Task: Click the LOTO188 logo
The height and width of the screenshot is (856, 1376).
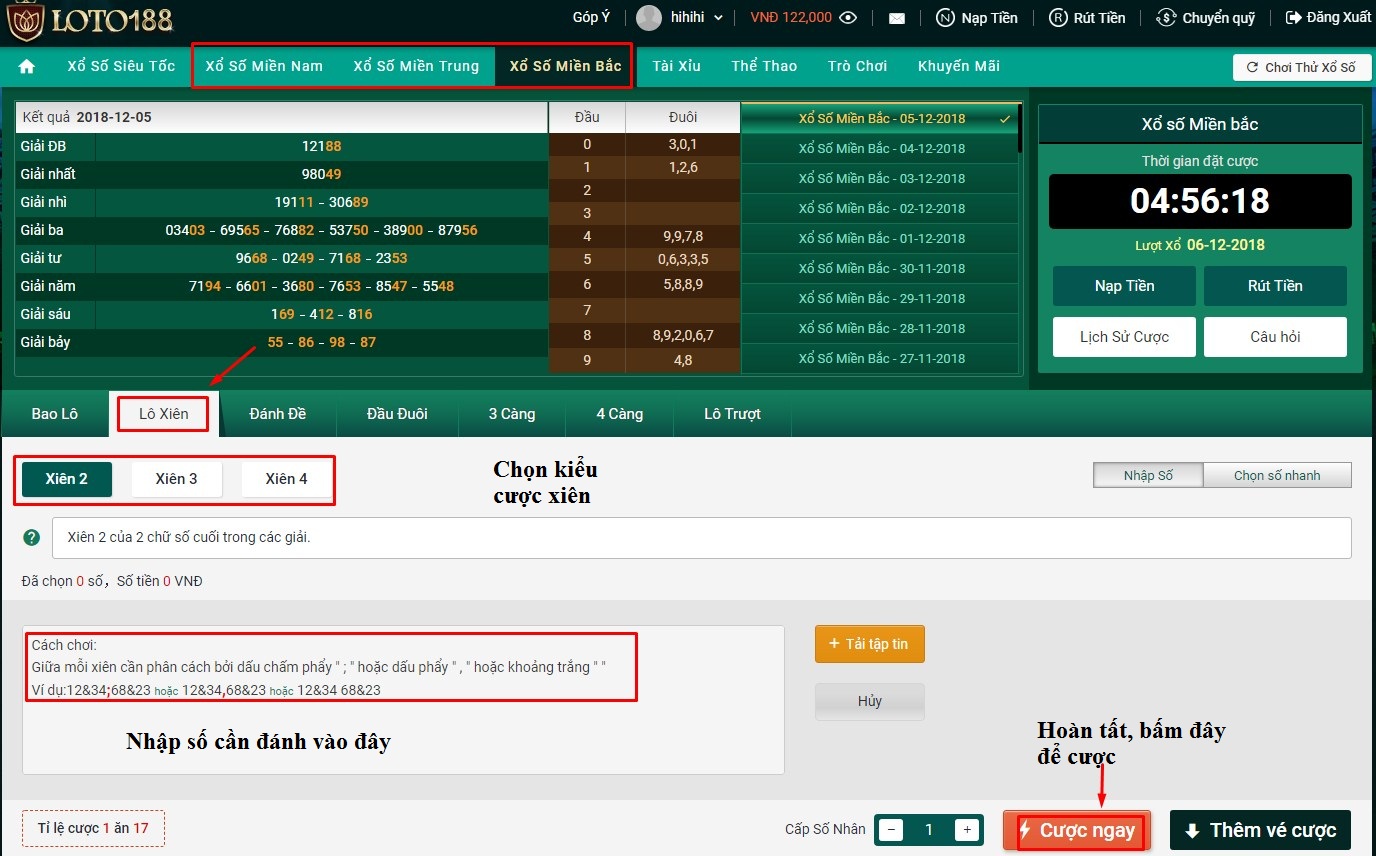Action: pyautogui.click(x=90, y=21)
